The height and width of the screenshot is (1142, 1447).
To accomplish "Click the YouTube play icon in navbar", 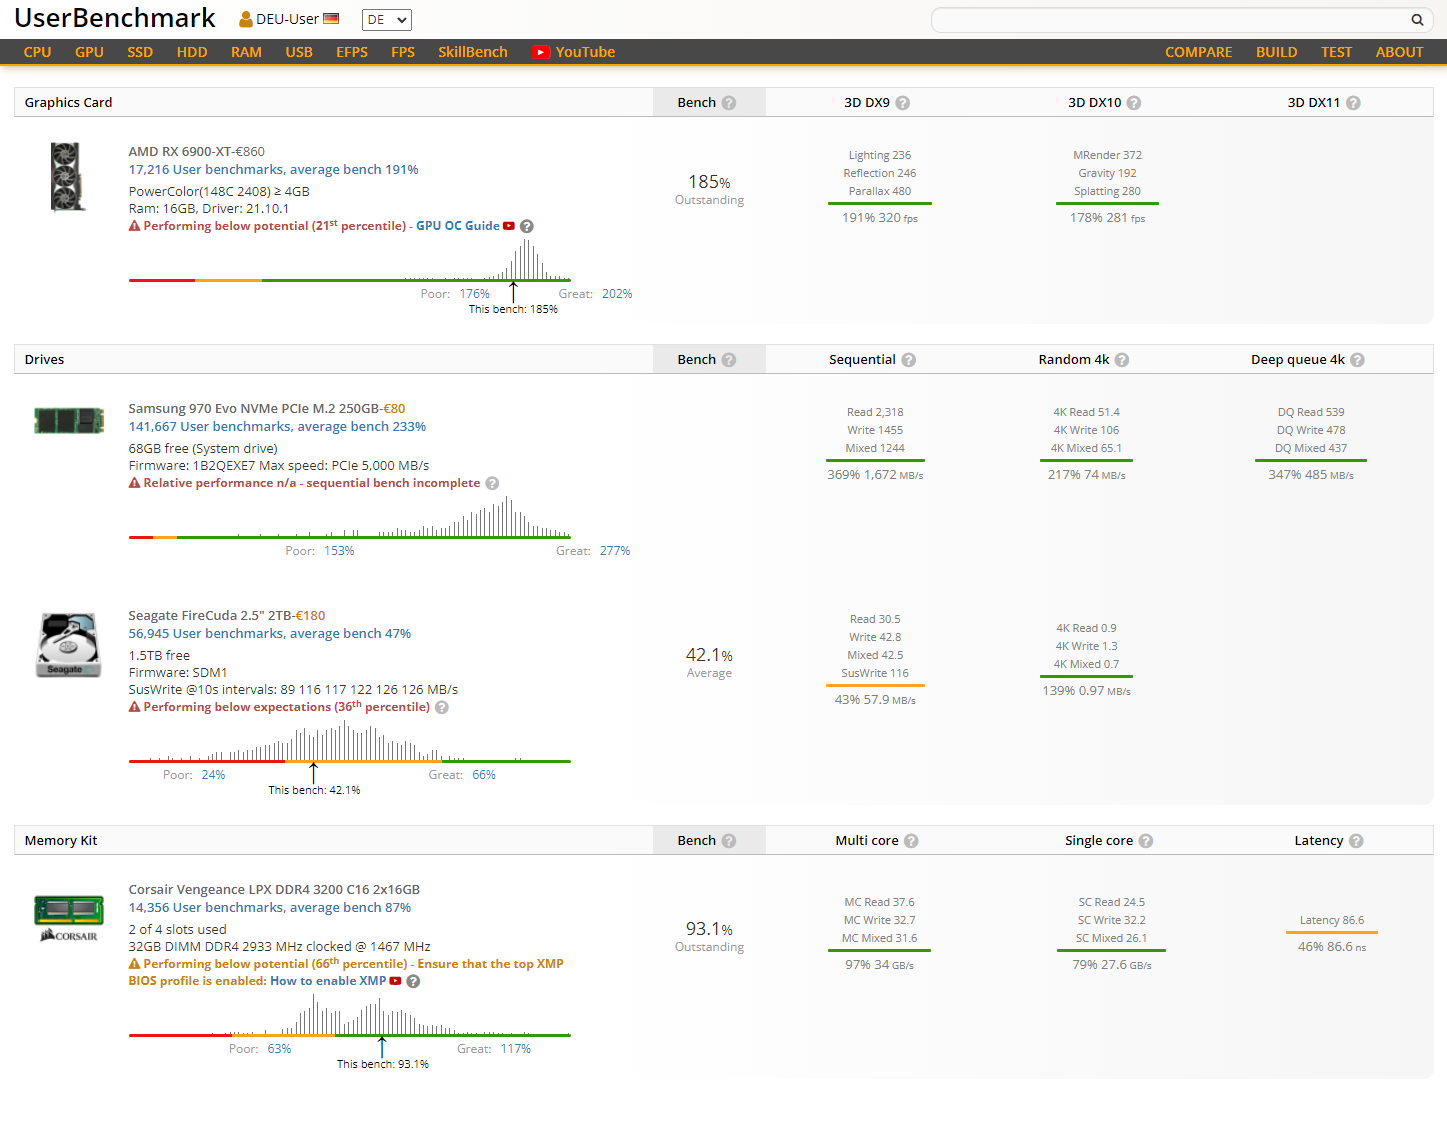I will 541,52.
